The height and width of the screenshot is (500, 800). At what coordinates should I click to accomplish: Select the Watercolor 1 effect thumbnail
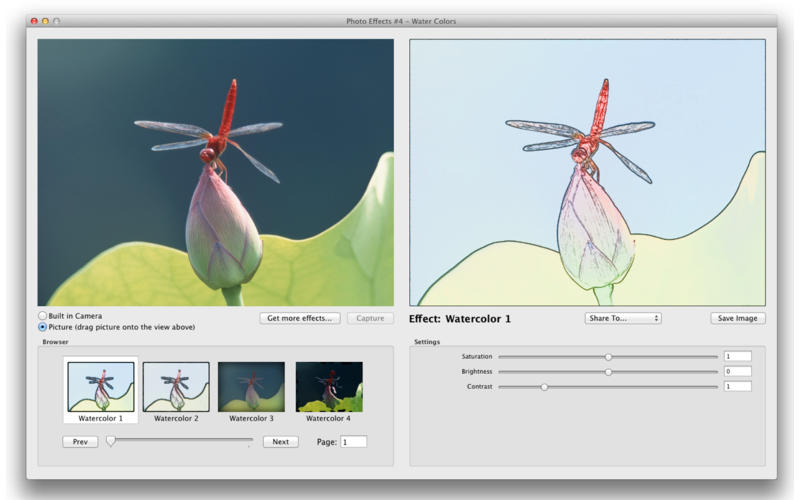pyautogui.click(x=101, y=386)
